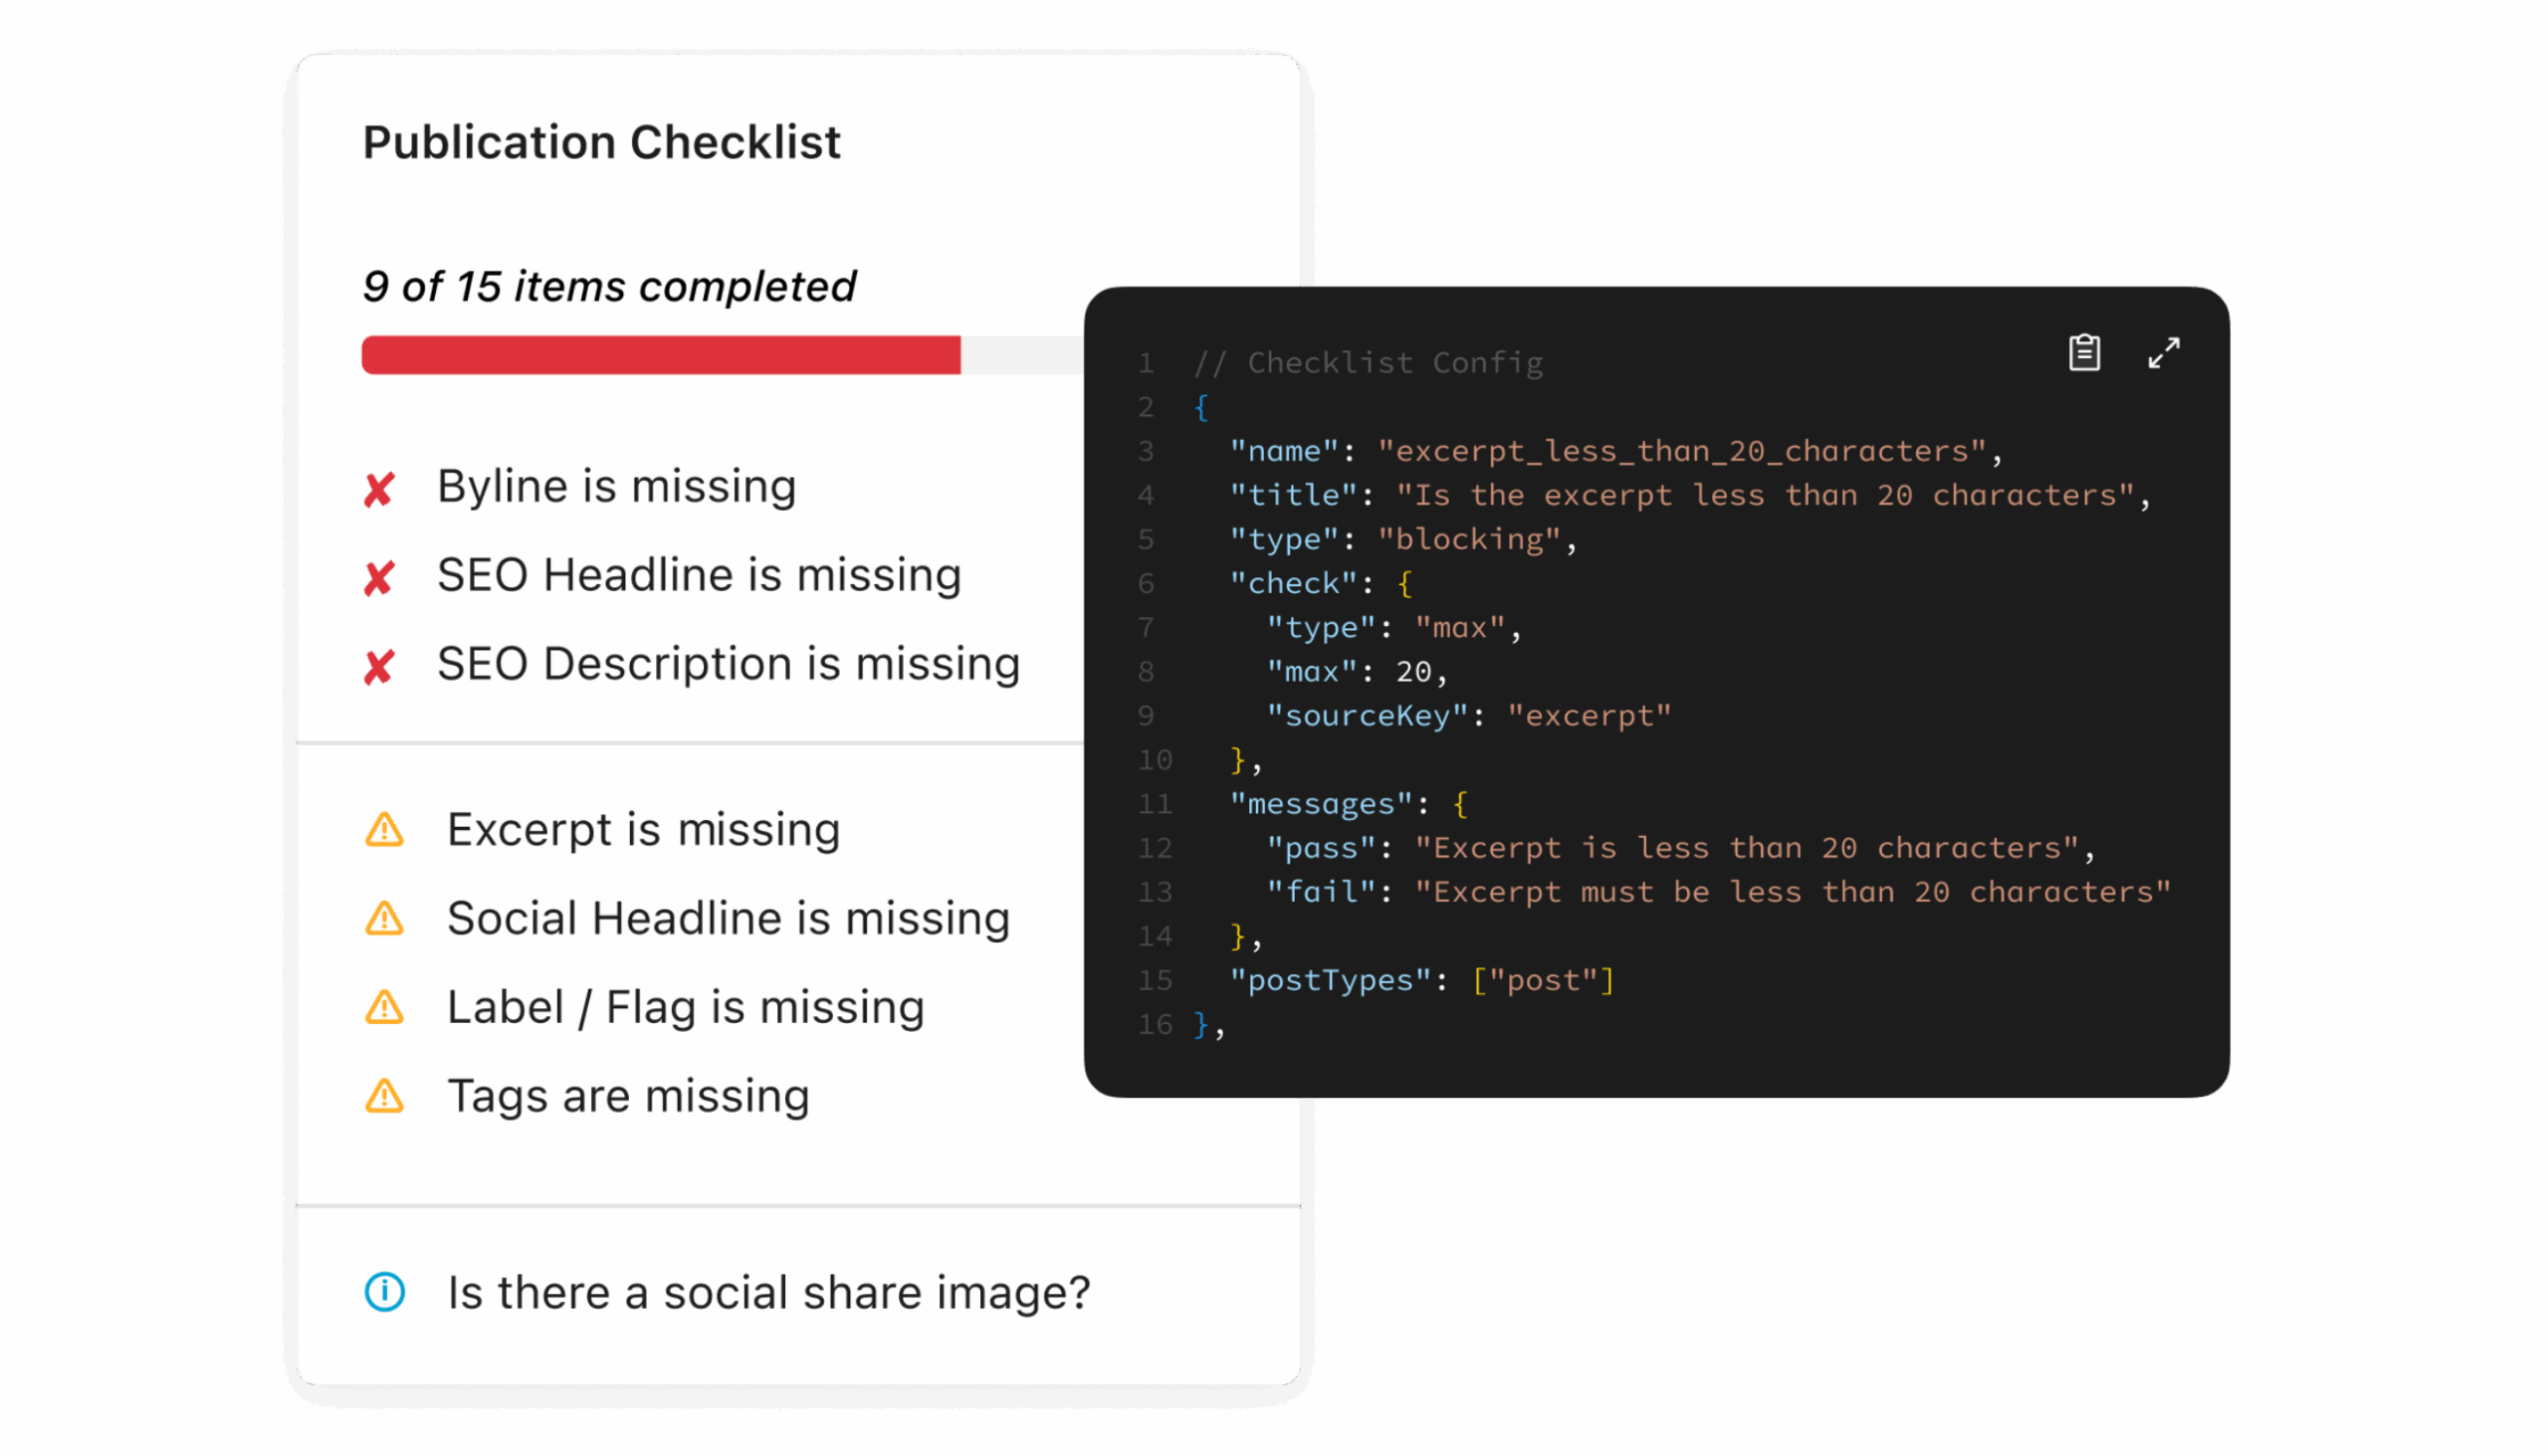Image resolution: width=2548 pixels, height=1456 pixels.
Task: Click the red X beside Byline is missing
Action: 379,489
